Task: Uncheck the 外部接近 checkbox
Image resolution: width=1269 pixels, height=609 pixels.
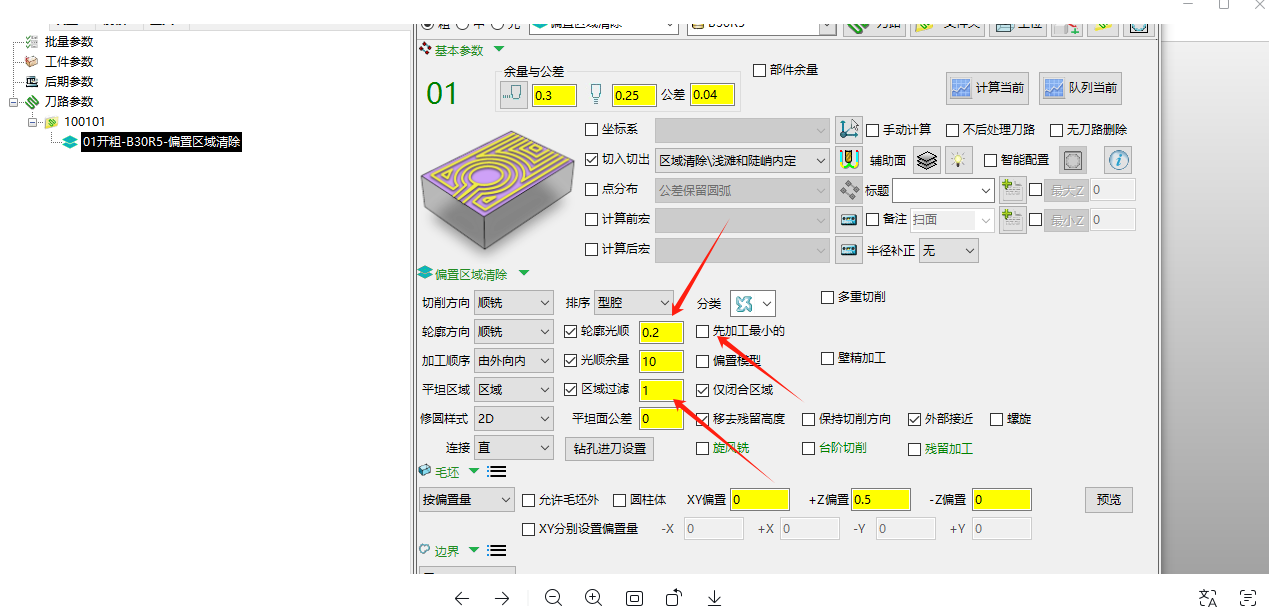Action: coord(914,419)
